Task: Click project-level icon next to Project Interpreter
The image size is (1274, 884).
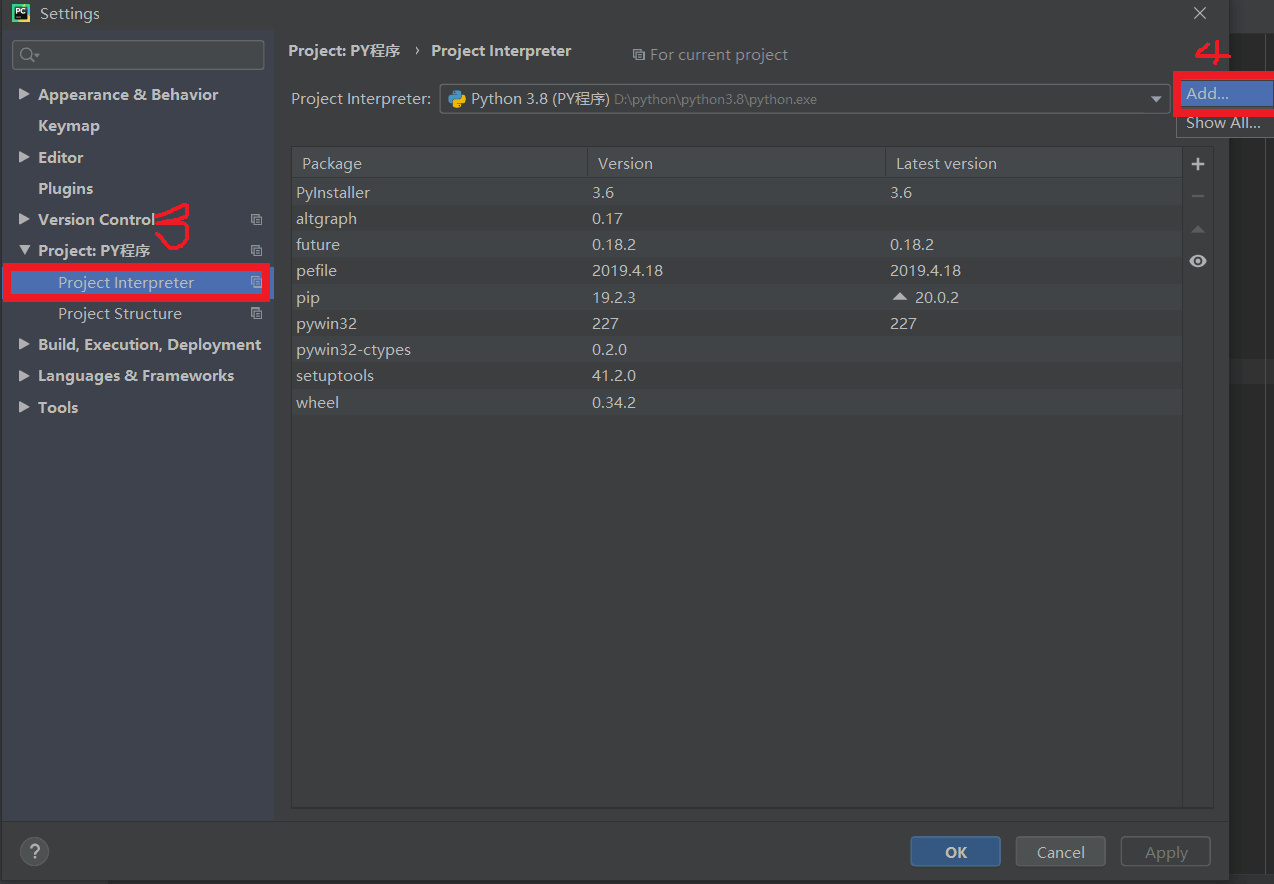Action: click(x=256, y=282)
